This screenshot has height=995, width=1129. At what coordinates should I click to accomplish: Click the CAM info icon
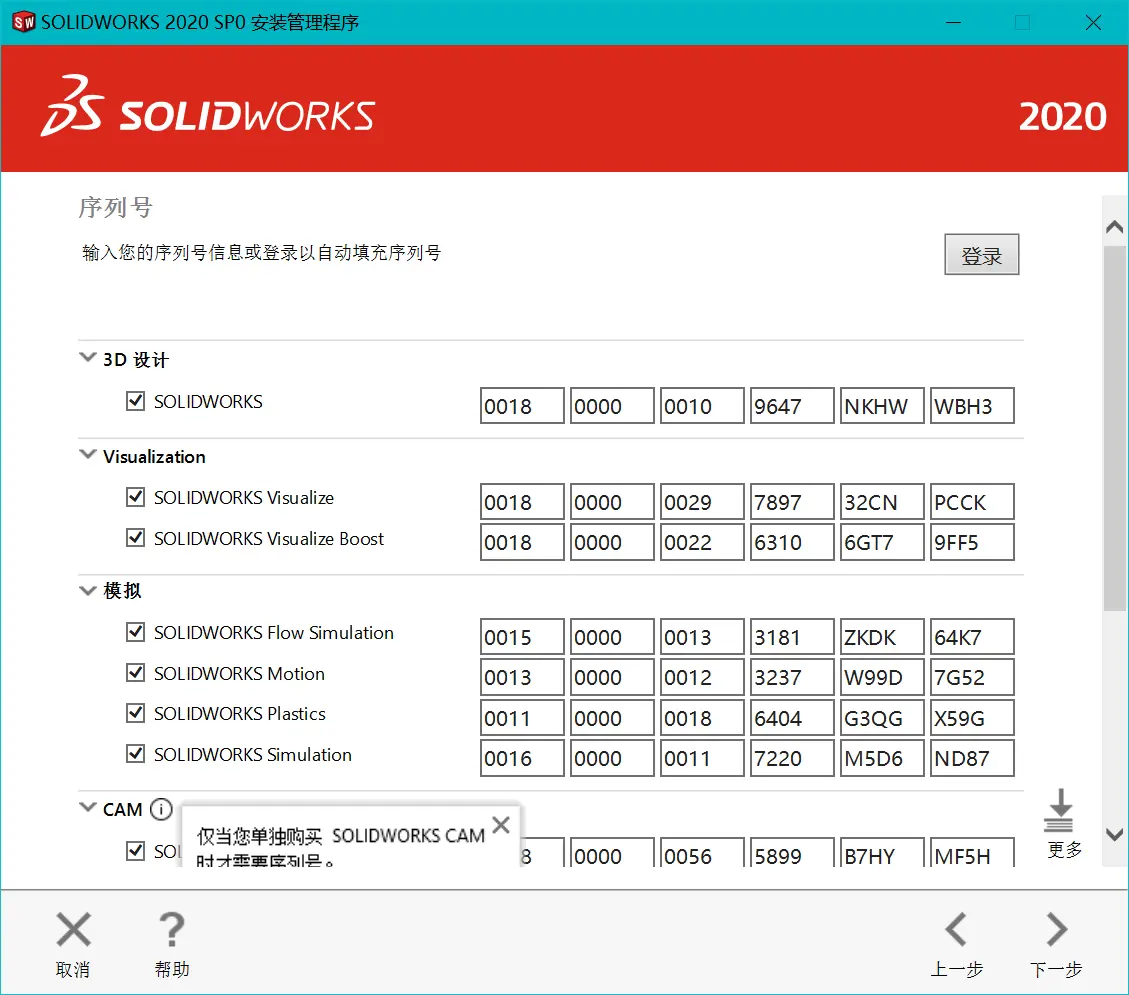pyautogui.click(x=161, y=809)
